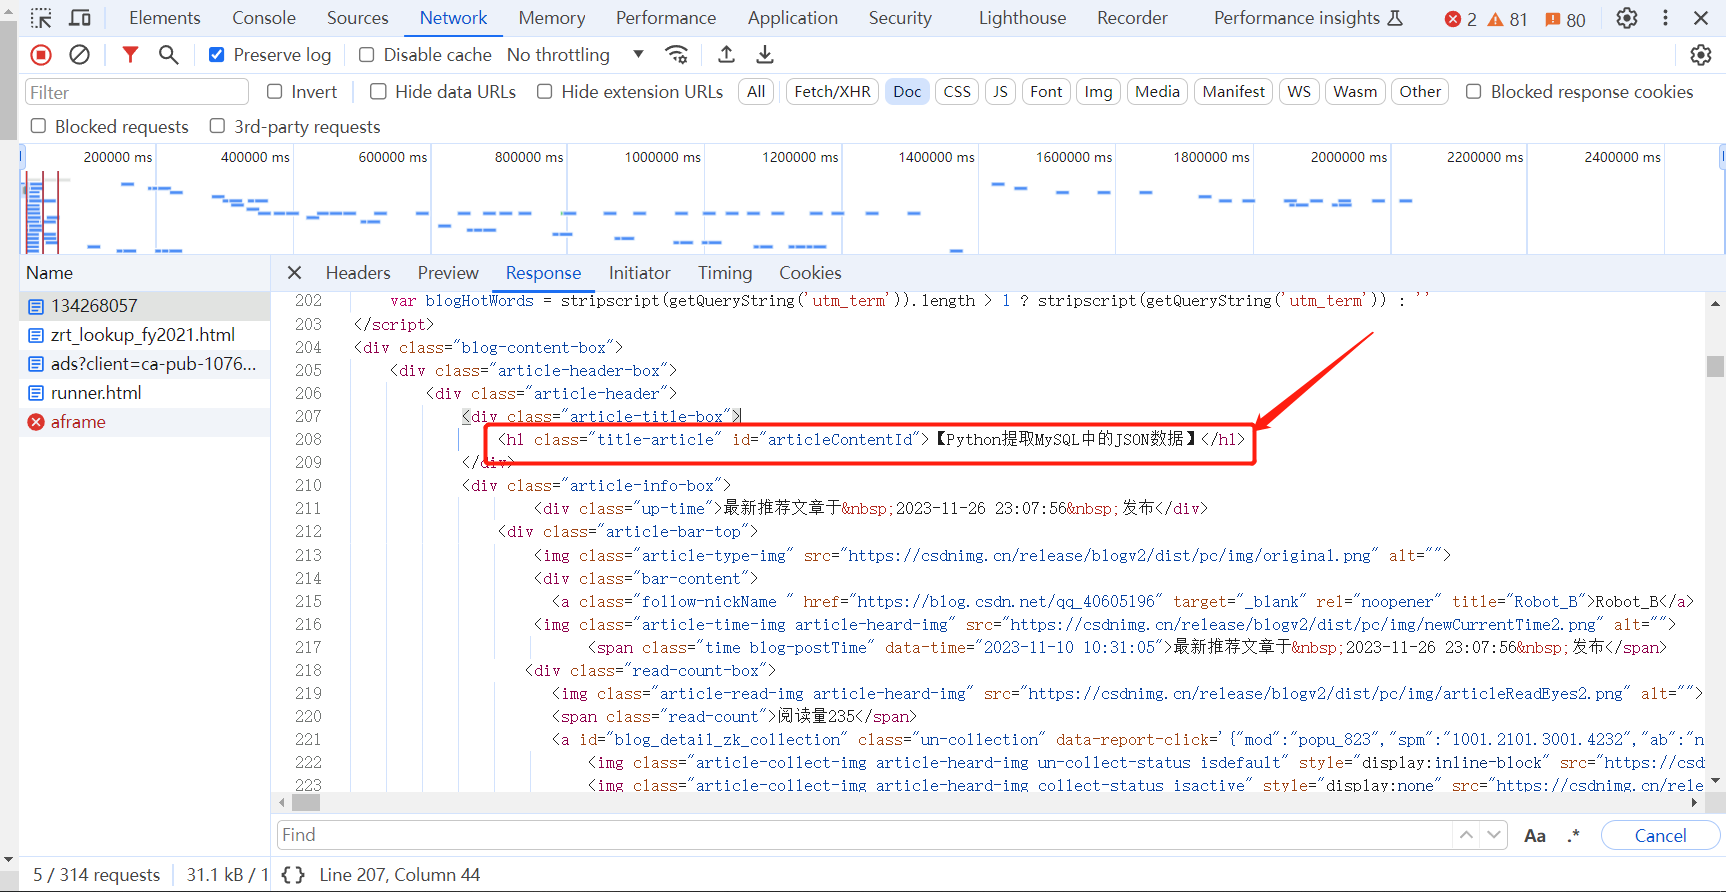Check Blocked response cookies option

[1473, 92]
